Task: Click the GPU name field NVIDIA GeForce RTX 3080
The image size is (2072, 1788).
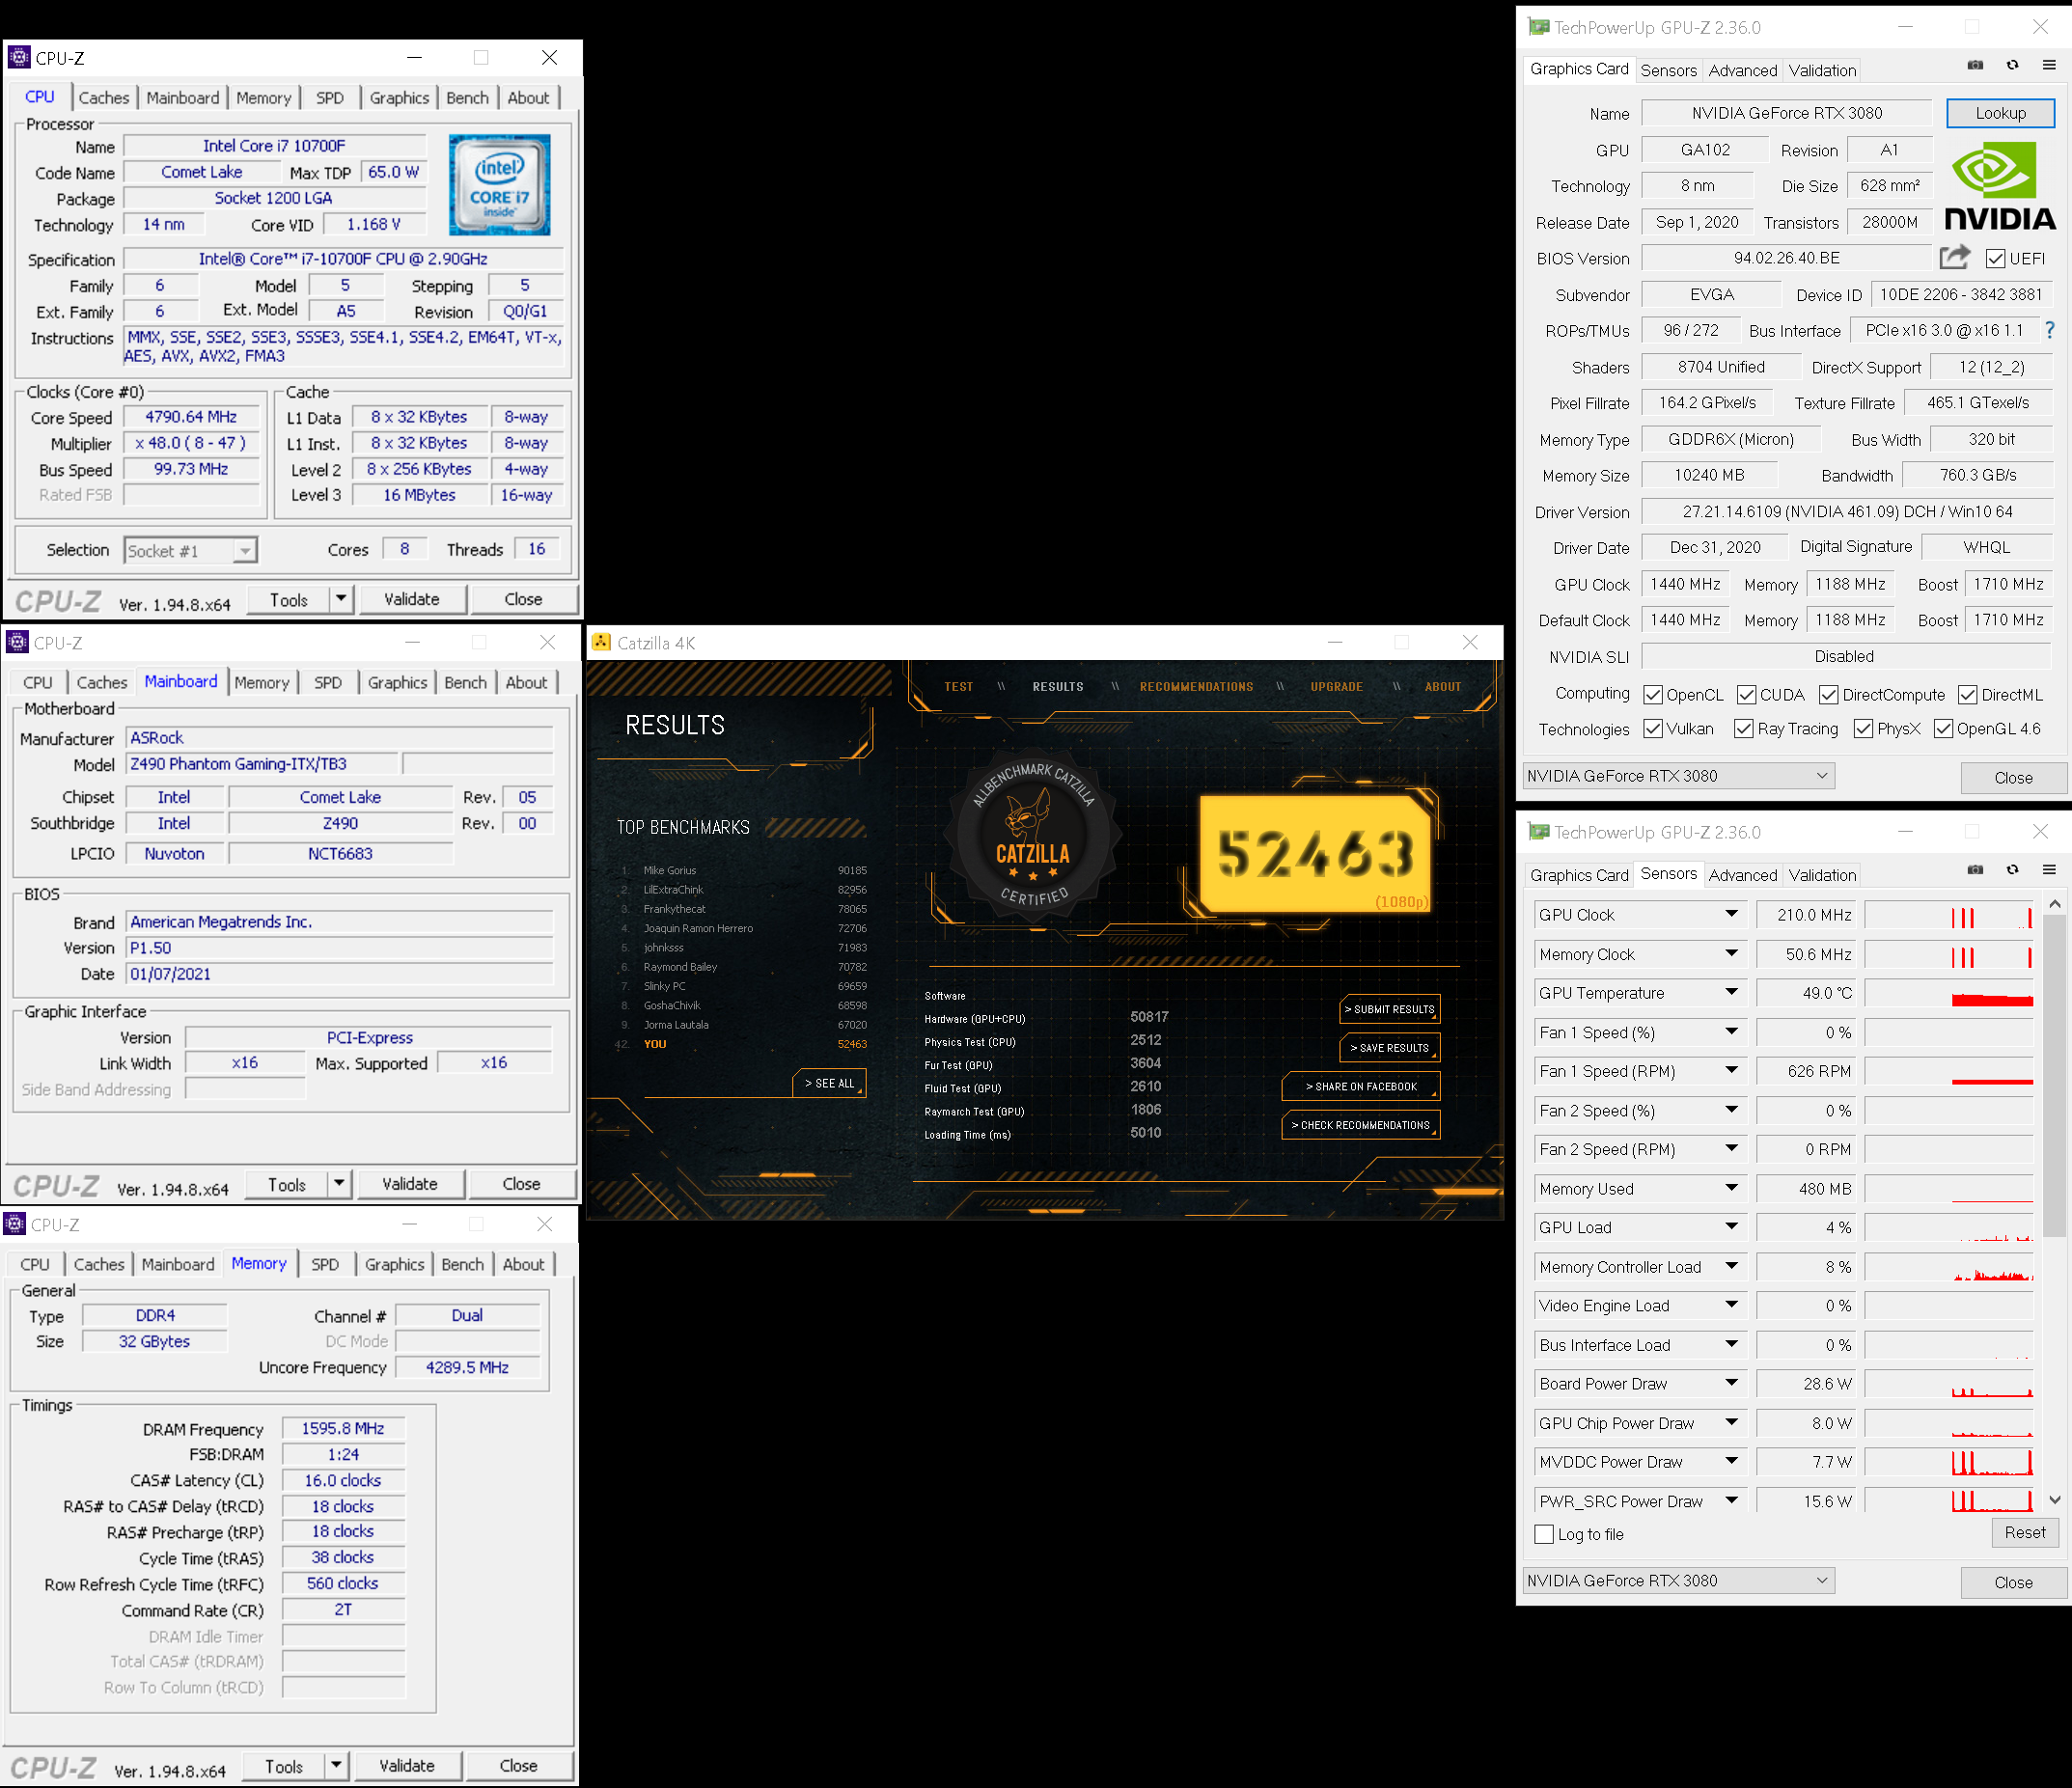Action: (x=1786, y=113)
